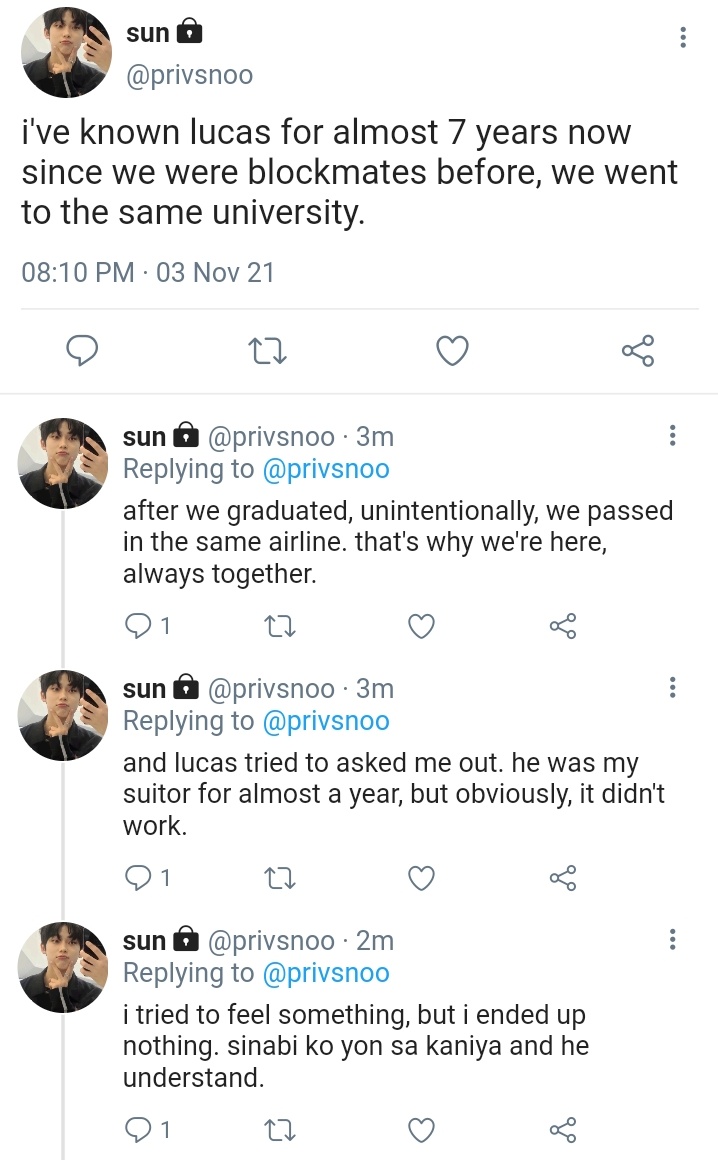Viewport: 718px width, 1160px height.
Task: Open the @privsnoo mention in the last reply
Action: [326, 973]
